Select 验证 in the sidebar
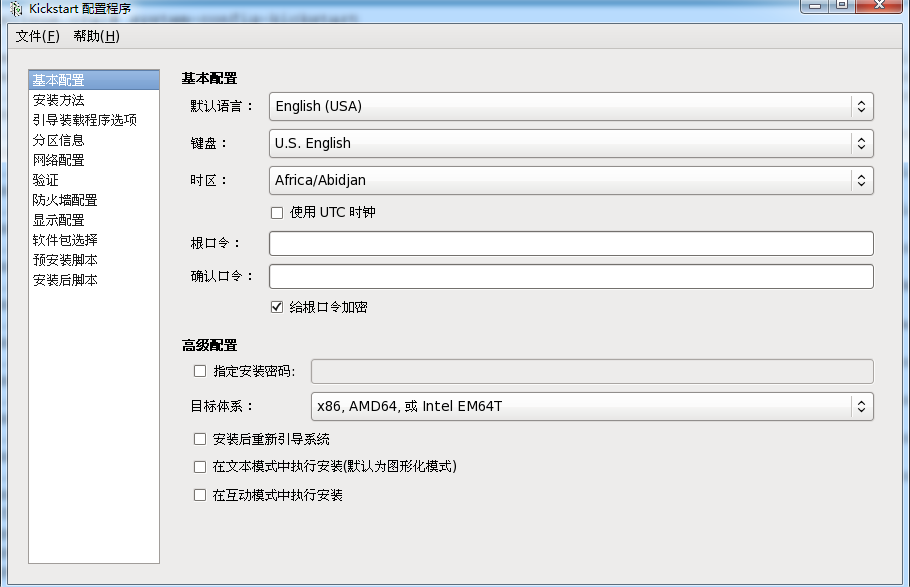Viewport: 910px width, 587px height. tap(94, 180)
